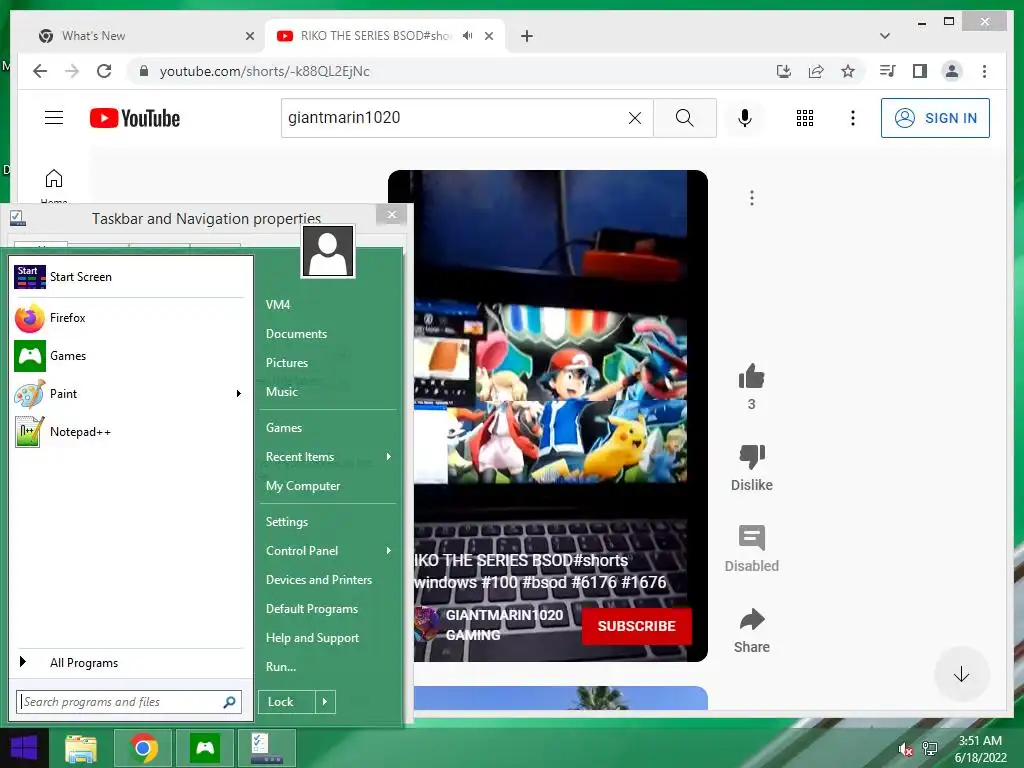
Task: Click the Home icon in YouTube sidebar
Action: (54, 179)
